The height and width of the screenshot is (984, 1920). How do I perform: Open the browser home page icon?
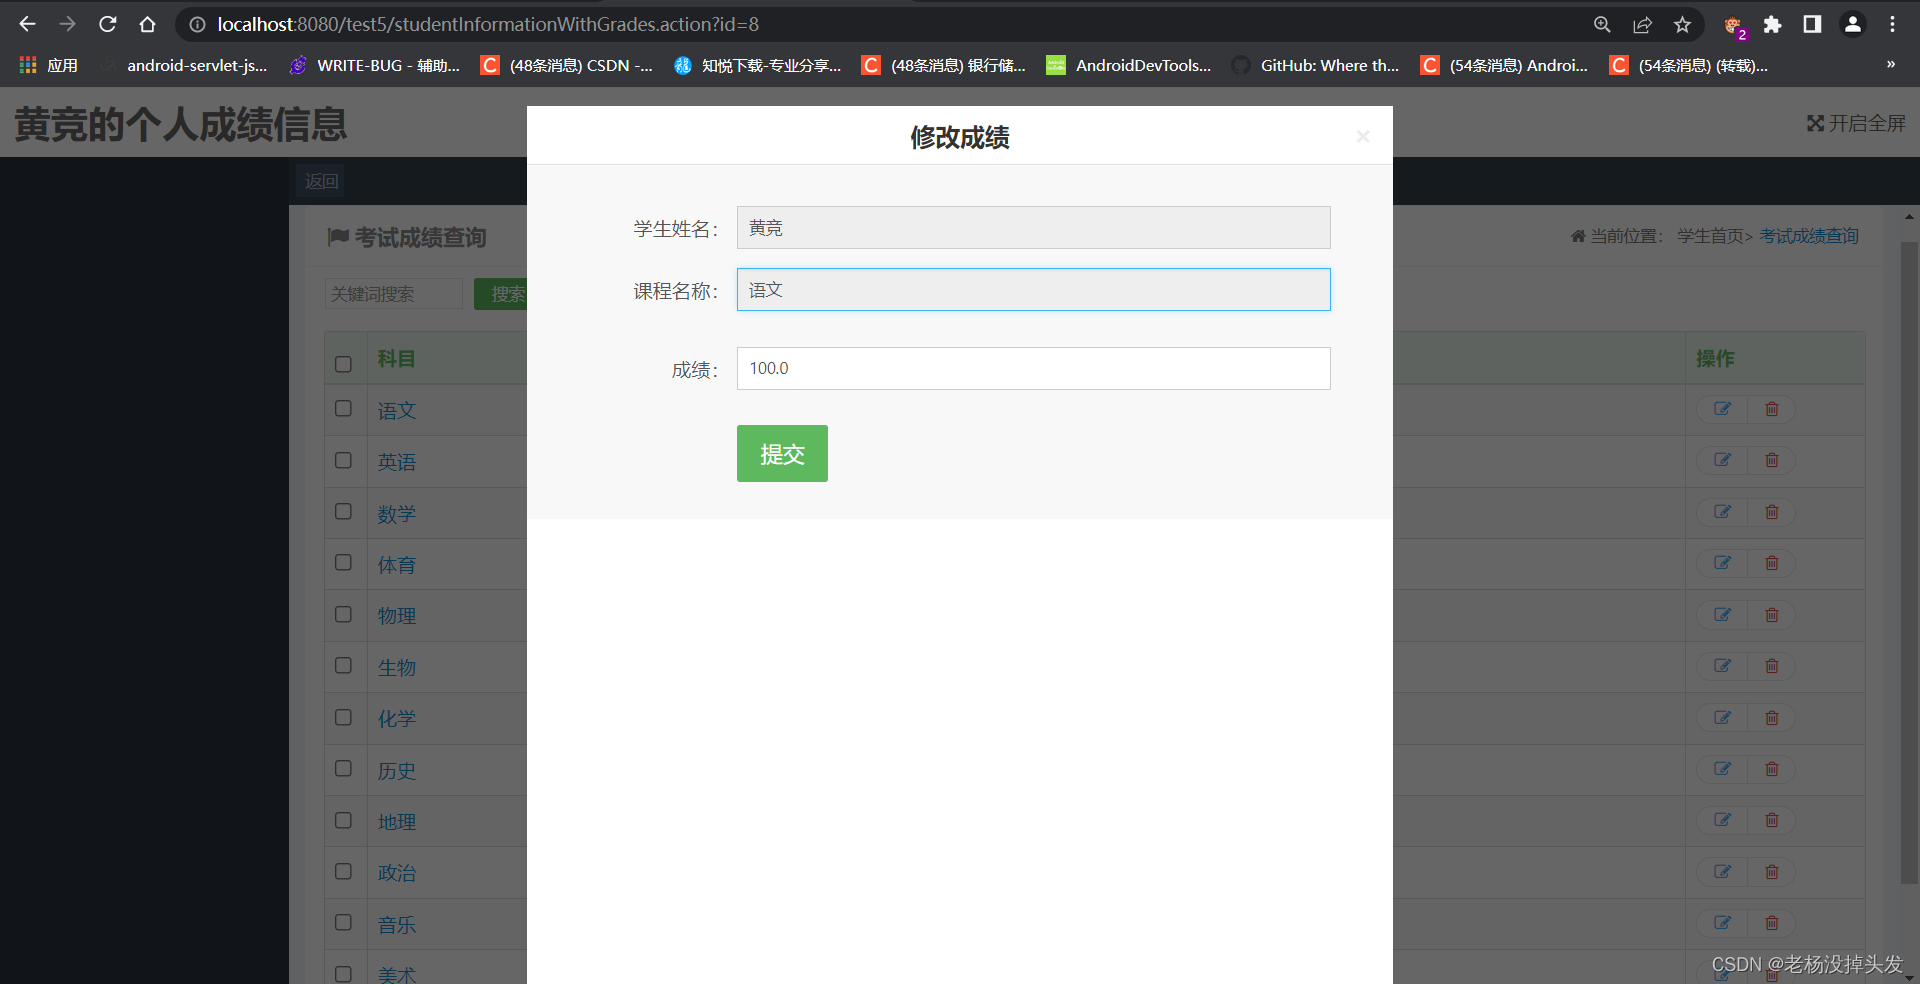point(147,24)
